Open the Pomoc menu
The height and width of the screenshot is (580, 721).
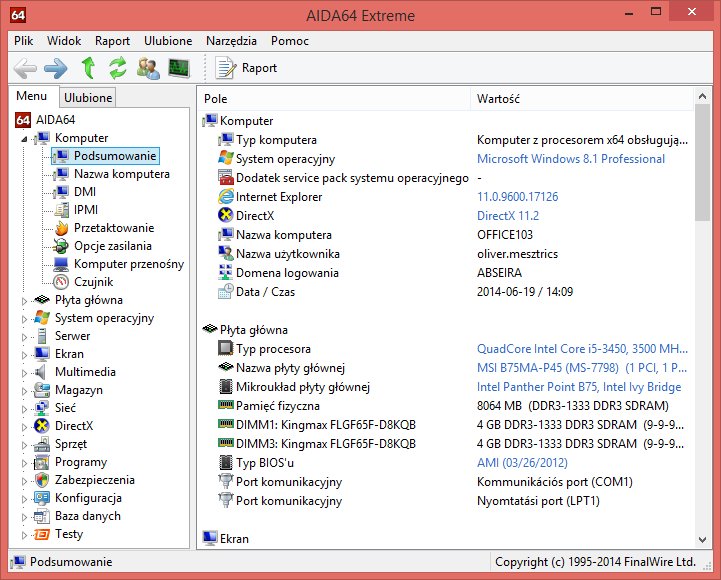[290, 41]
